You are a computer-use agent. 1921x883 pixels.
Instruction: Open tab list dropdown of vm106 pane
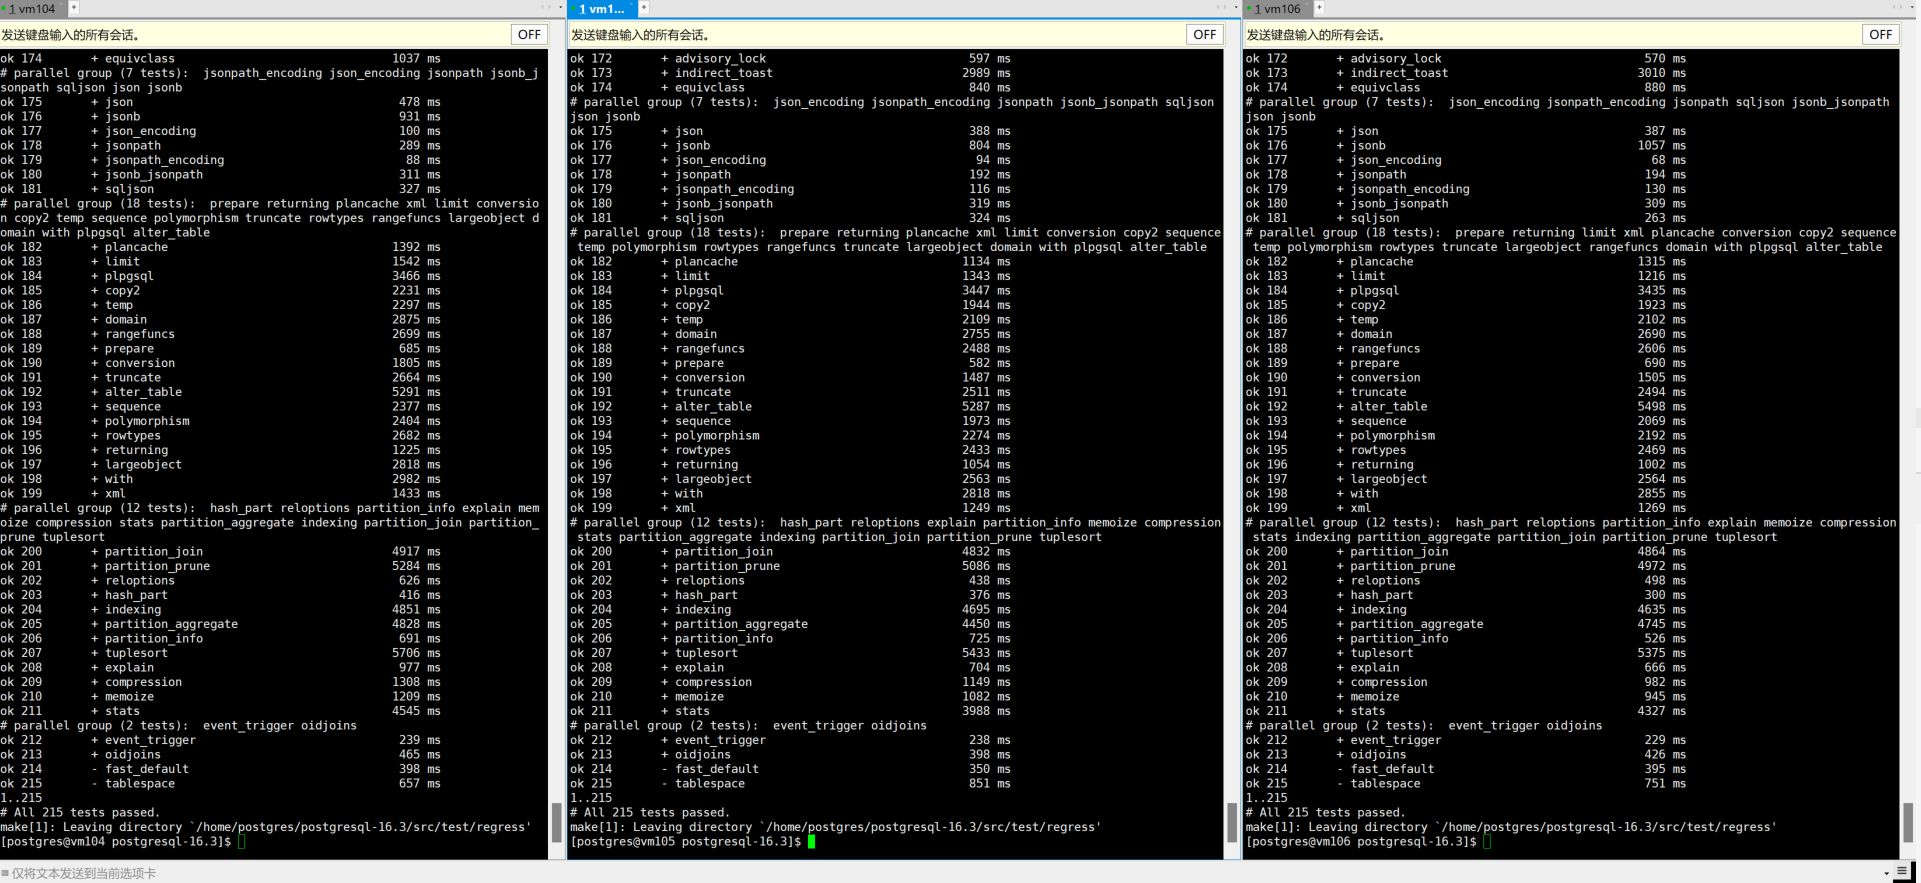click(x=1912, y=8)
